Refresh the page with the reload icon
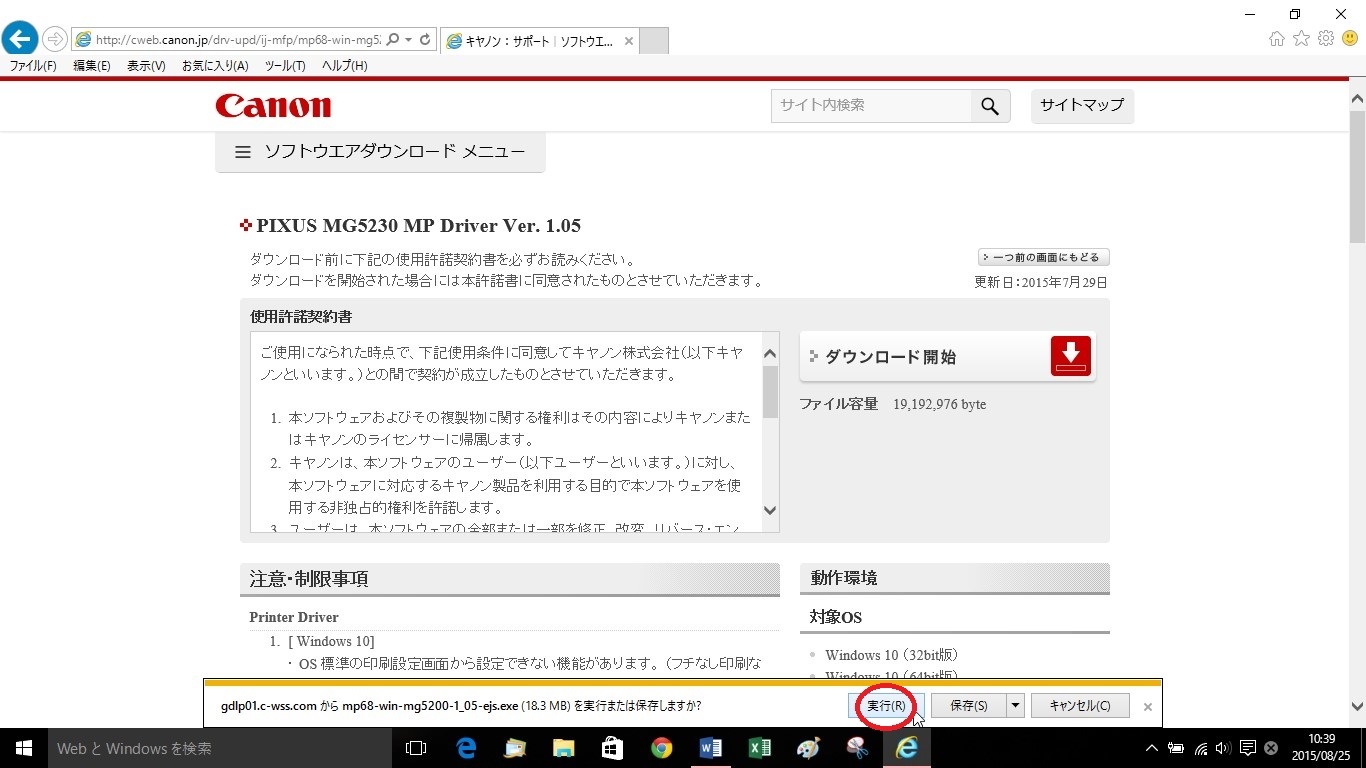 pos(425,40)
